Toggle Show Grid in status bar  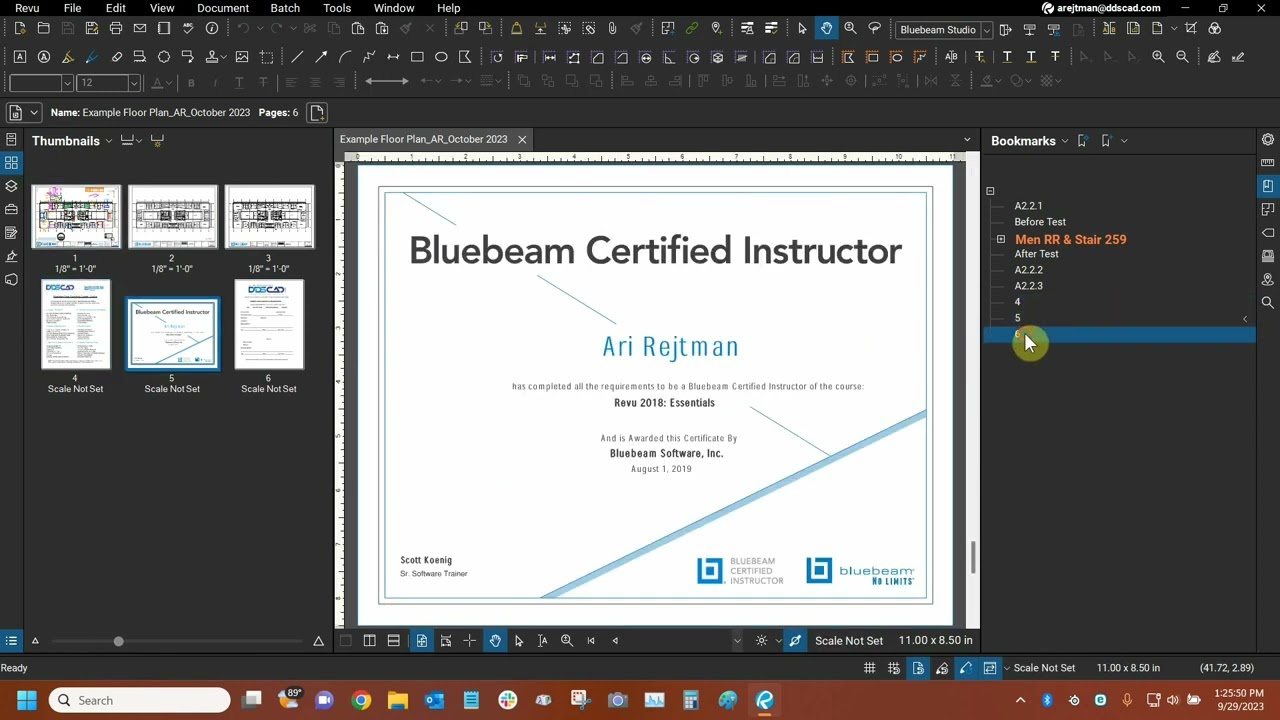(x=869, y=668)
